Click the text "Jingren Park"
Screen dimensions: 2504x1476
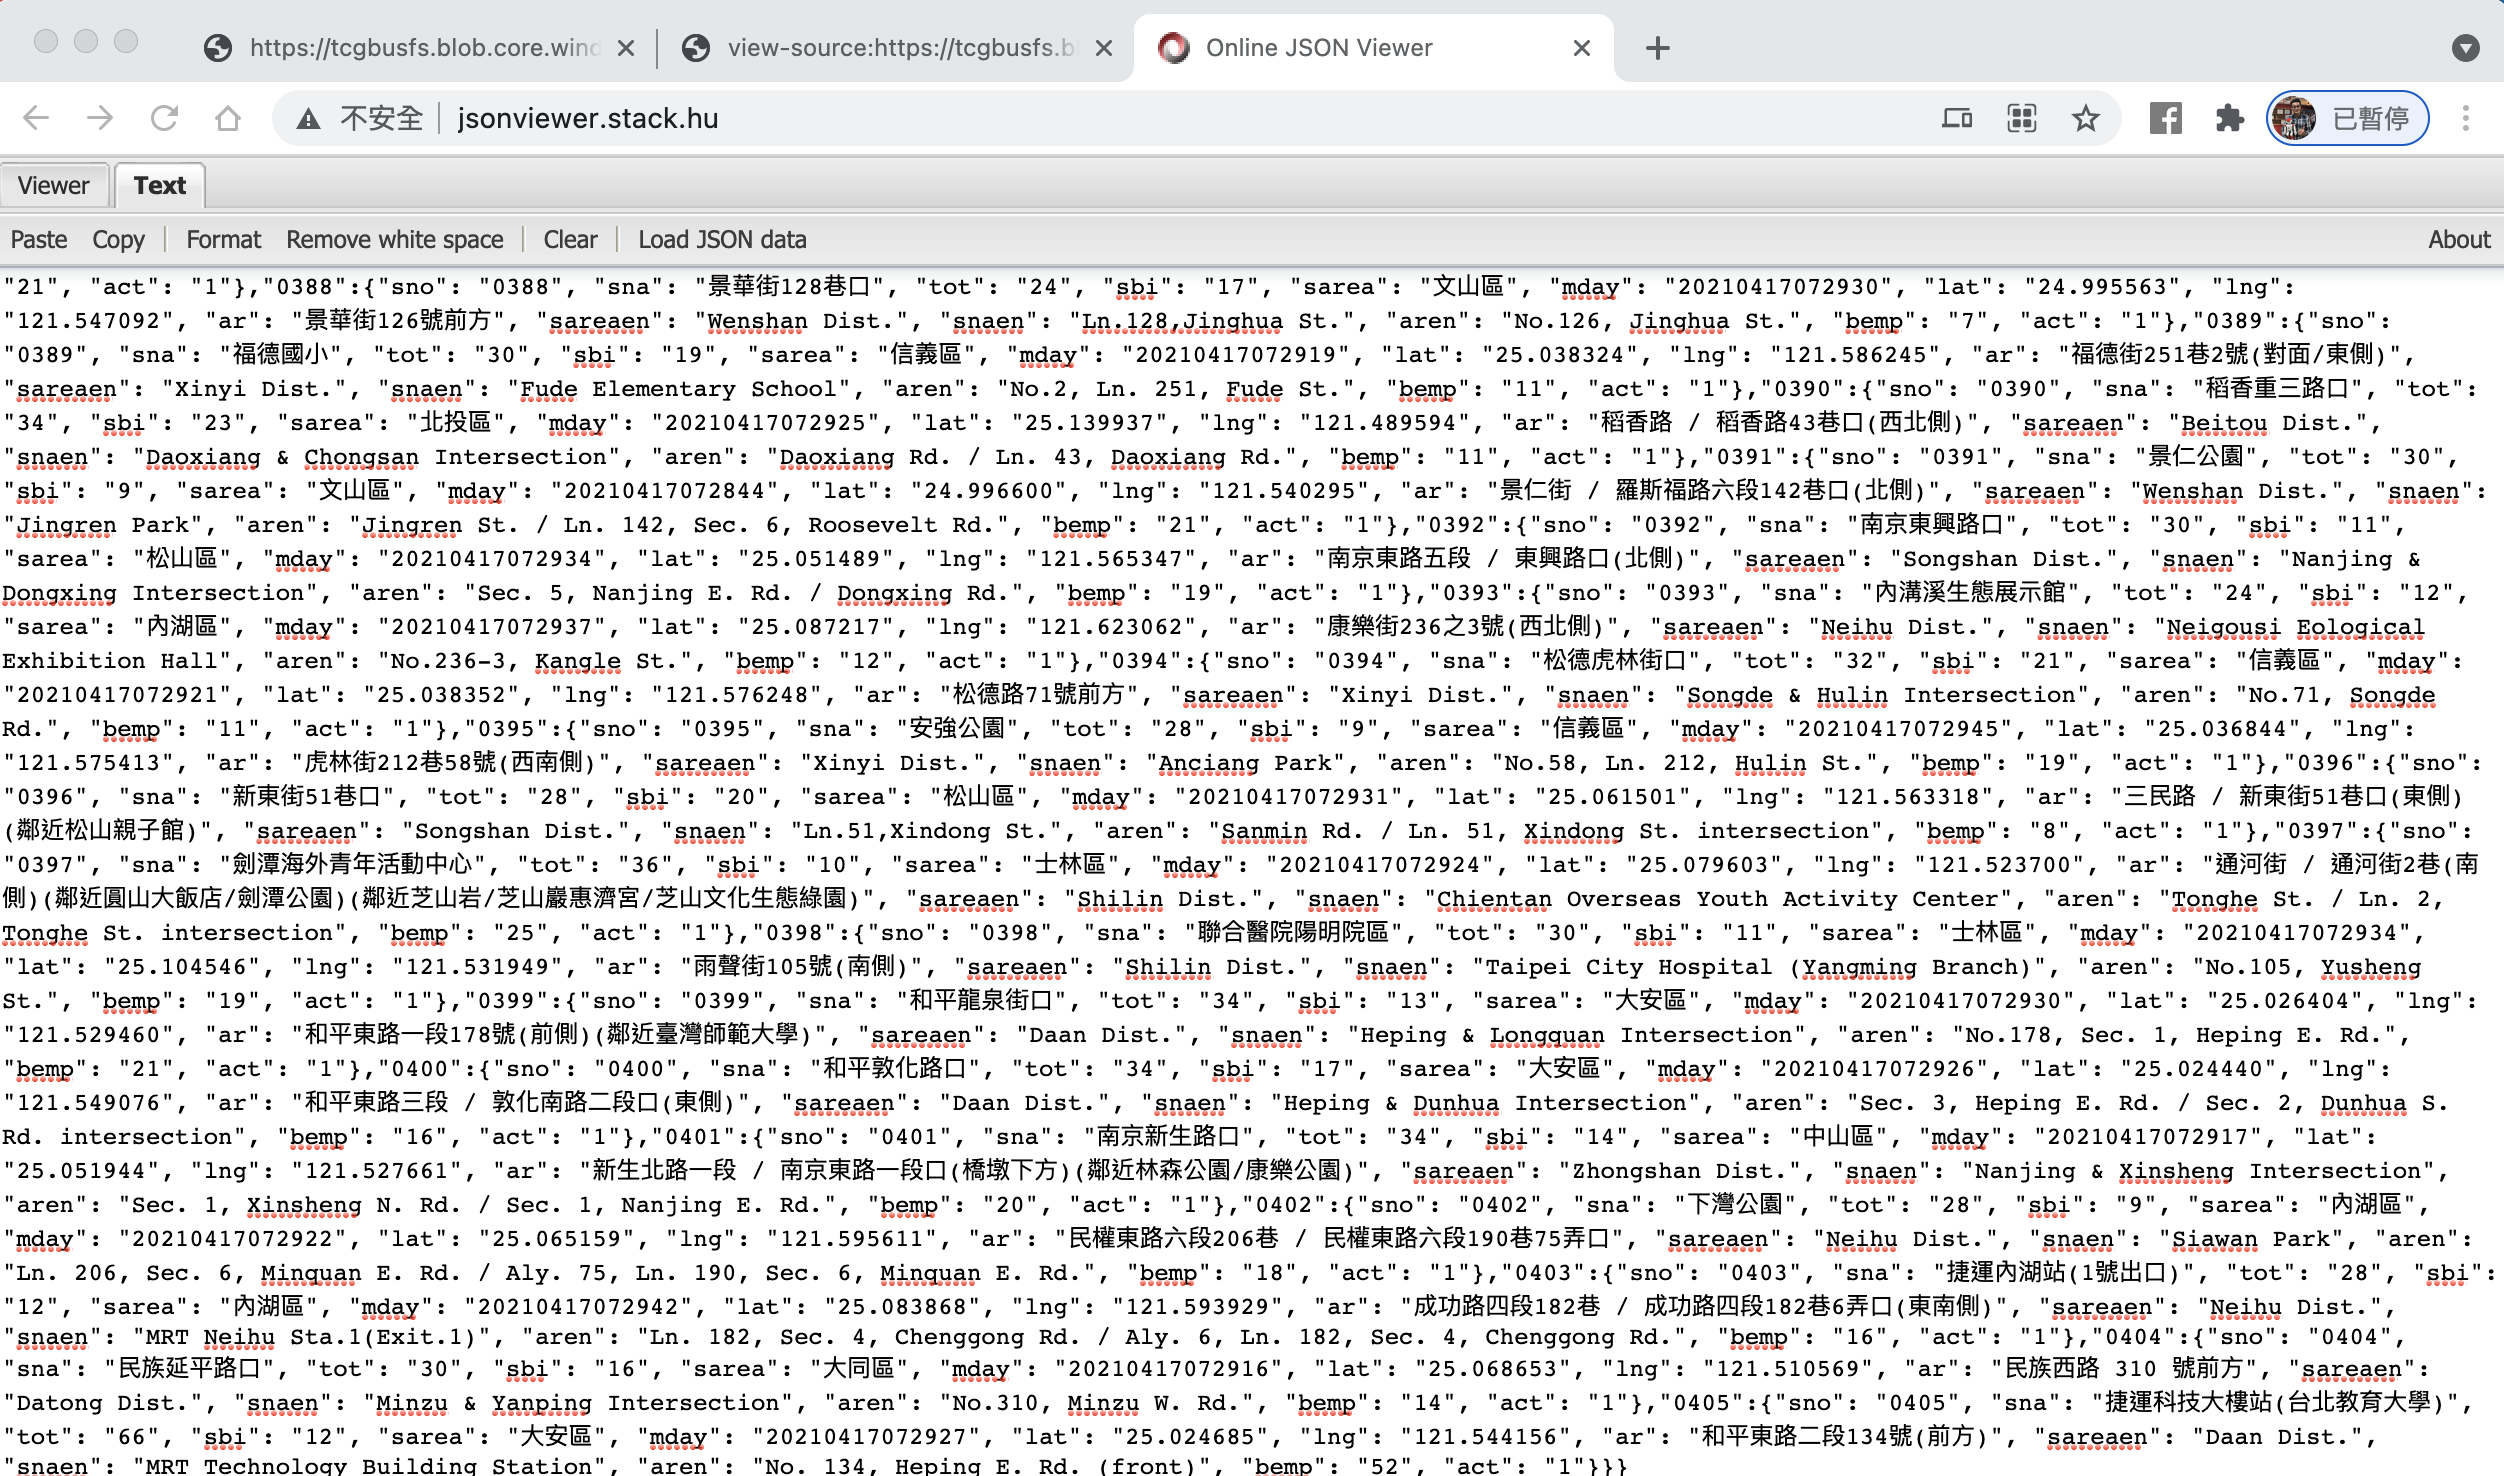point(103,525)
